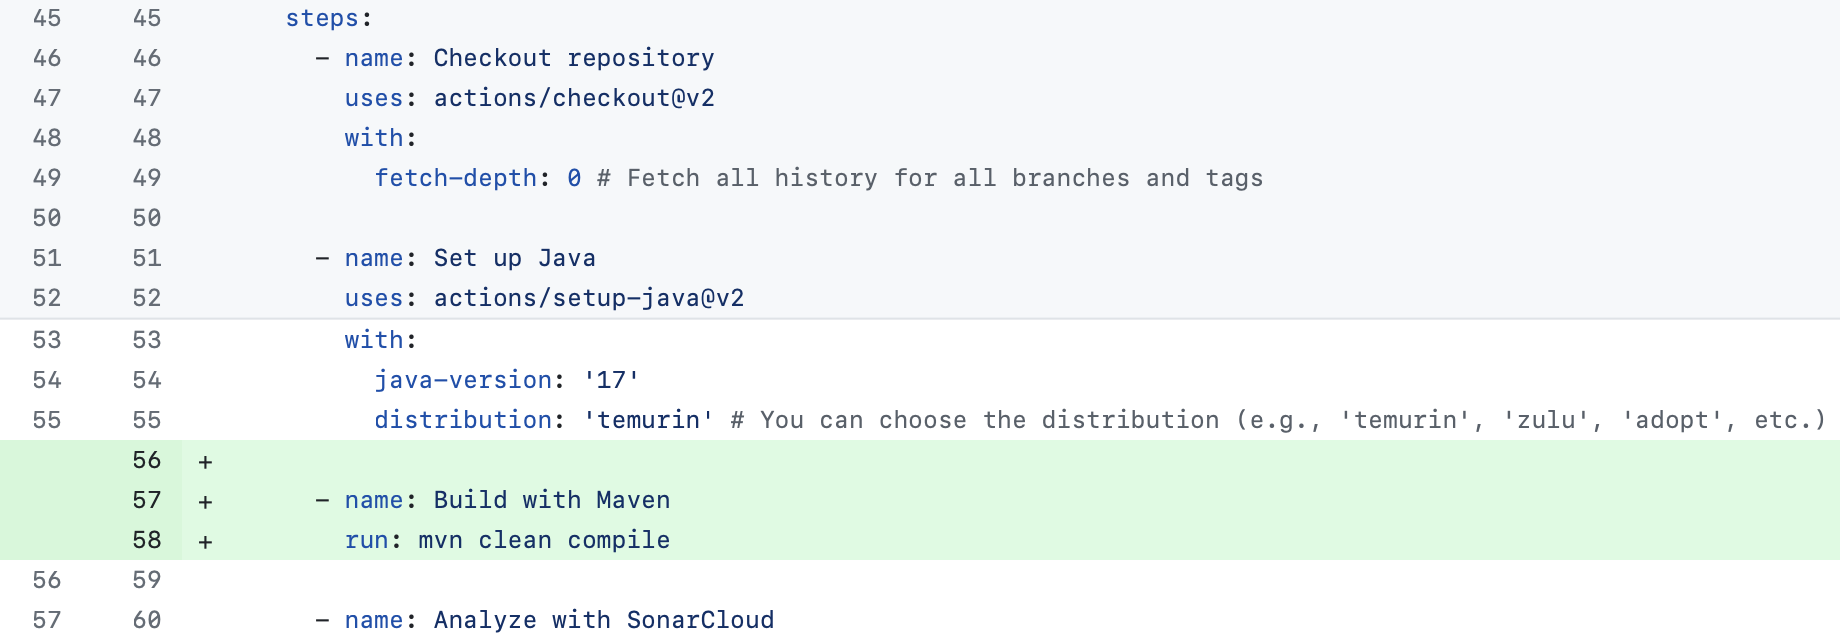Select new-side line number 60 in the gutter
Screen dimensions: 1840x644
point(147,621)
